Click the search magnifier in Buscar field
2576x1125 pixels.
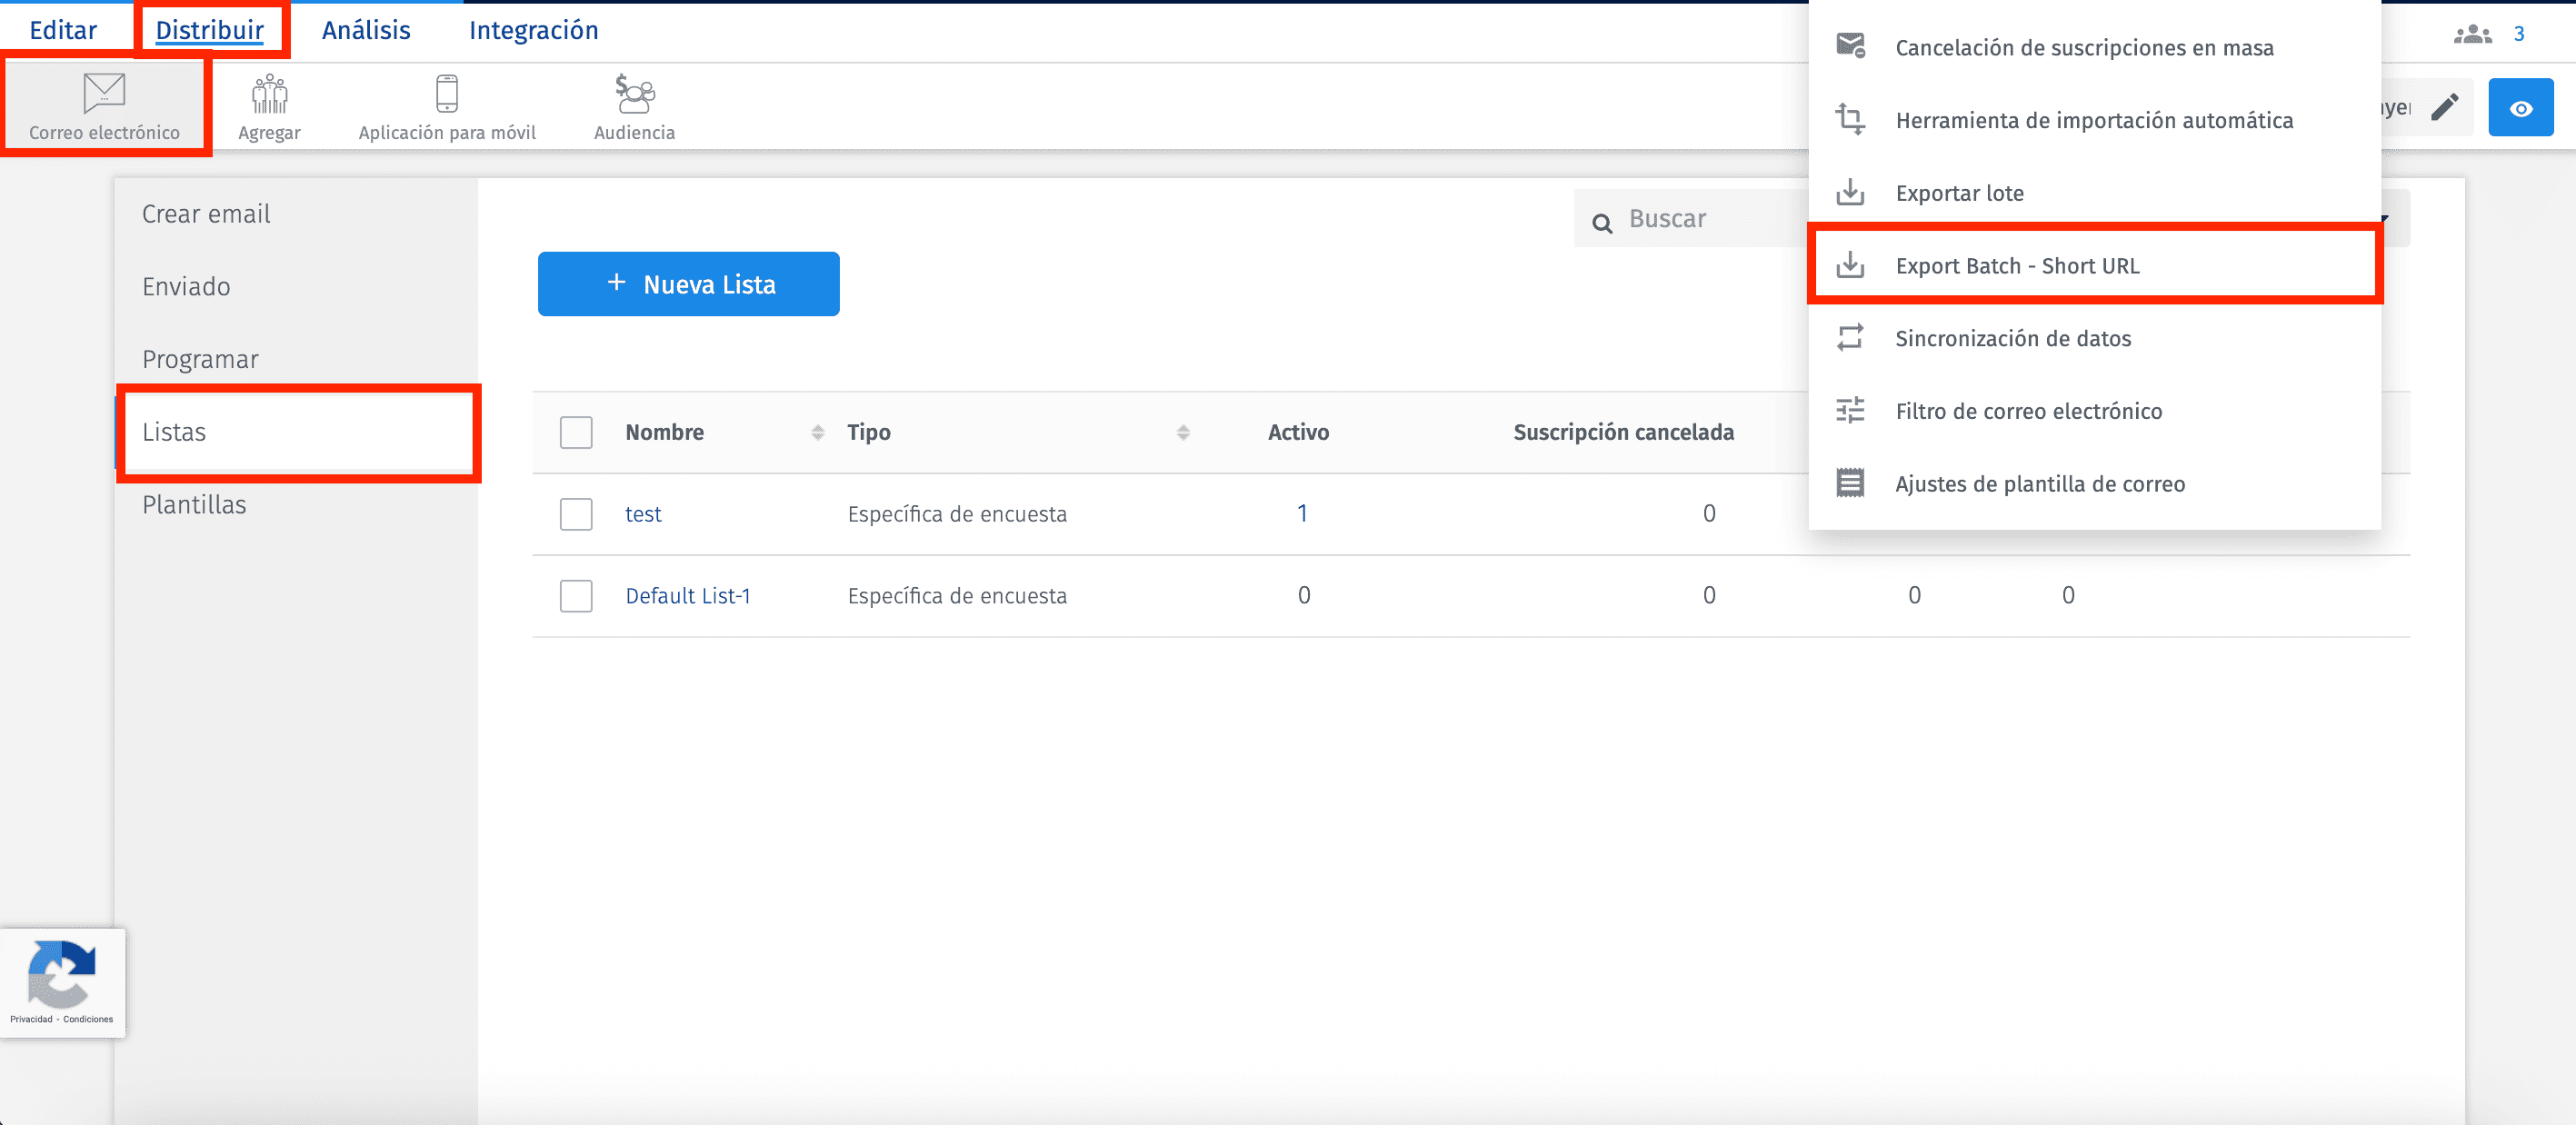(x=1602, y=220)
